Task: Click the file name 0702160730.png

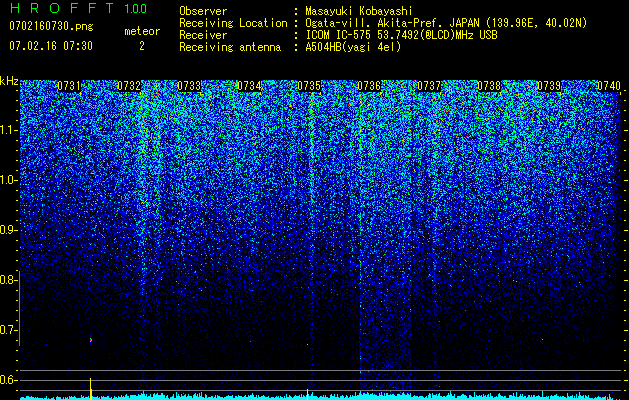Action: coord(51,27)
